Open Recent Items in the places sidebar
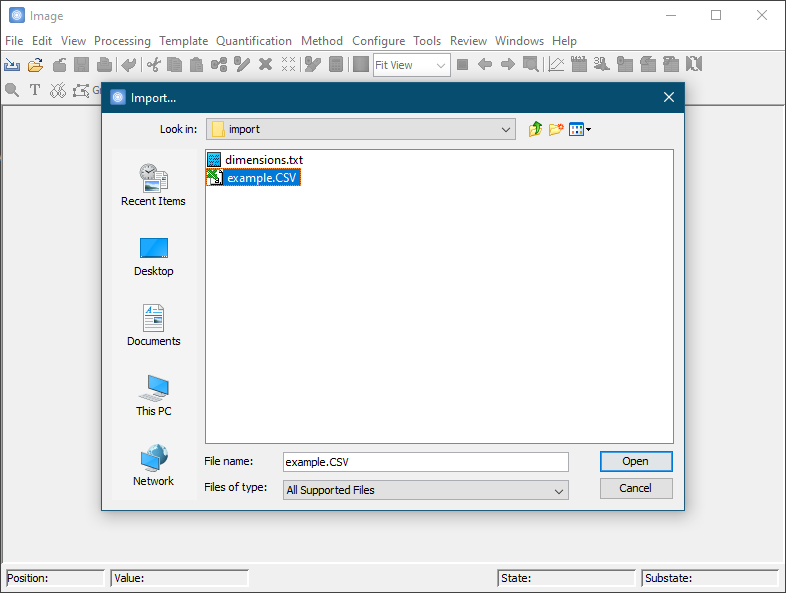Image resolution: width=786 pixels, height=593 pixels. pos(153,185)
